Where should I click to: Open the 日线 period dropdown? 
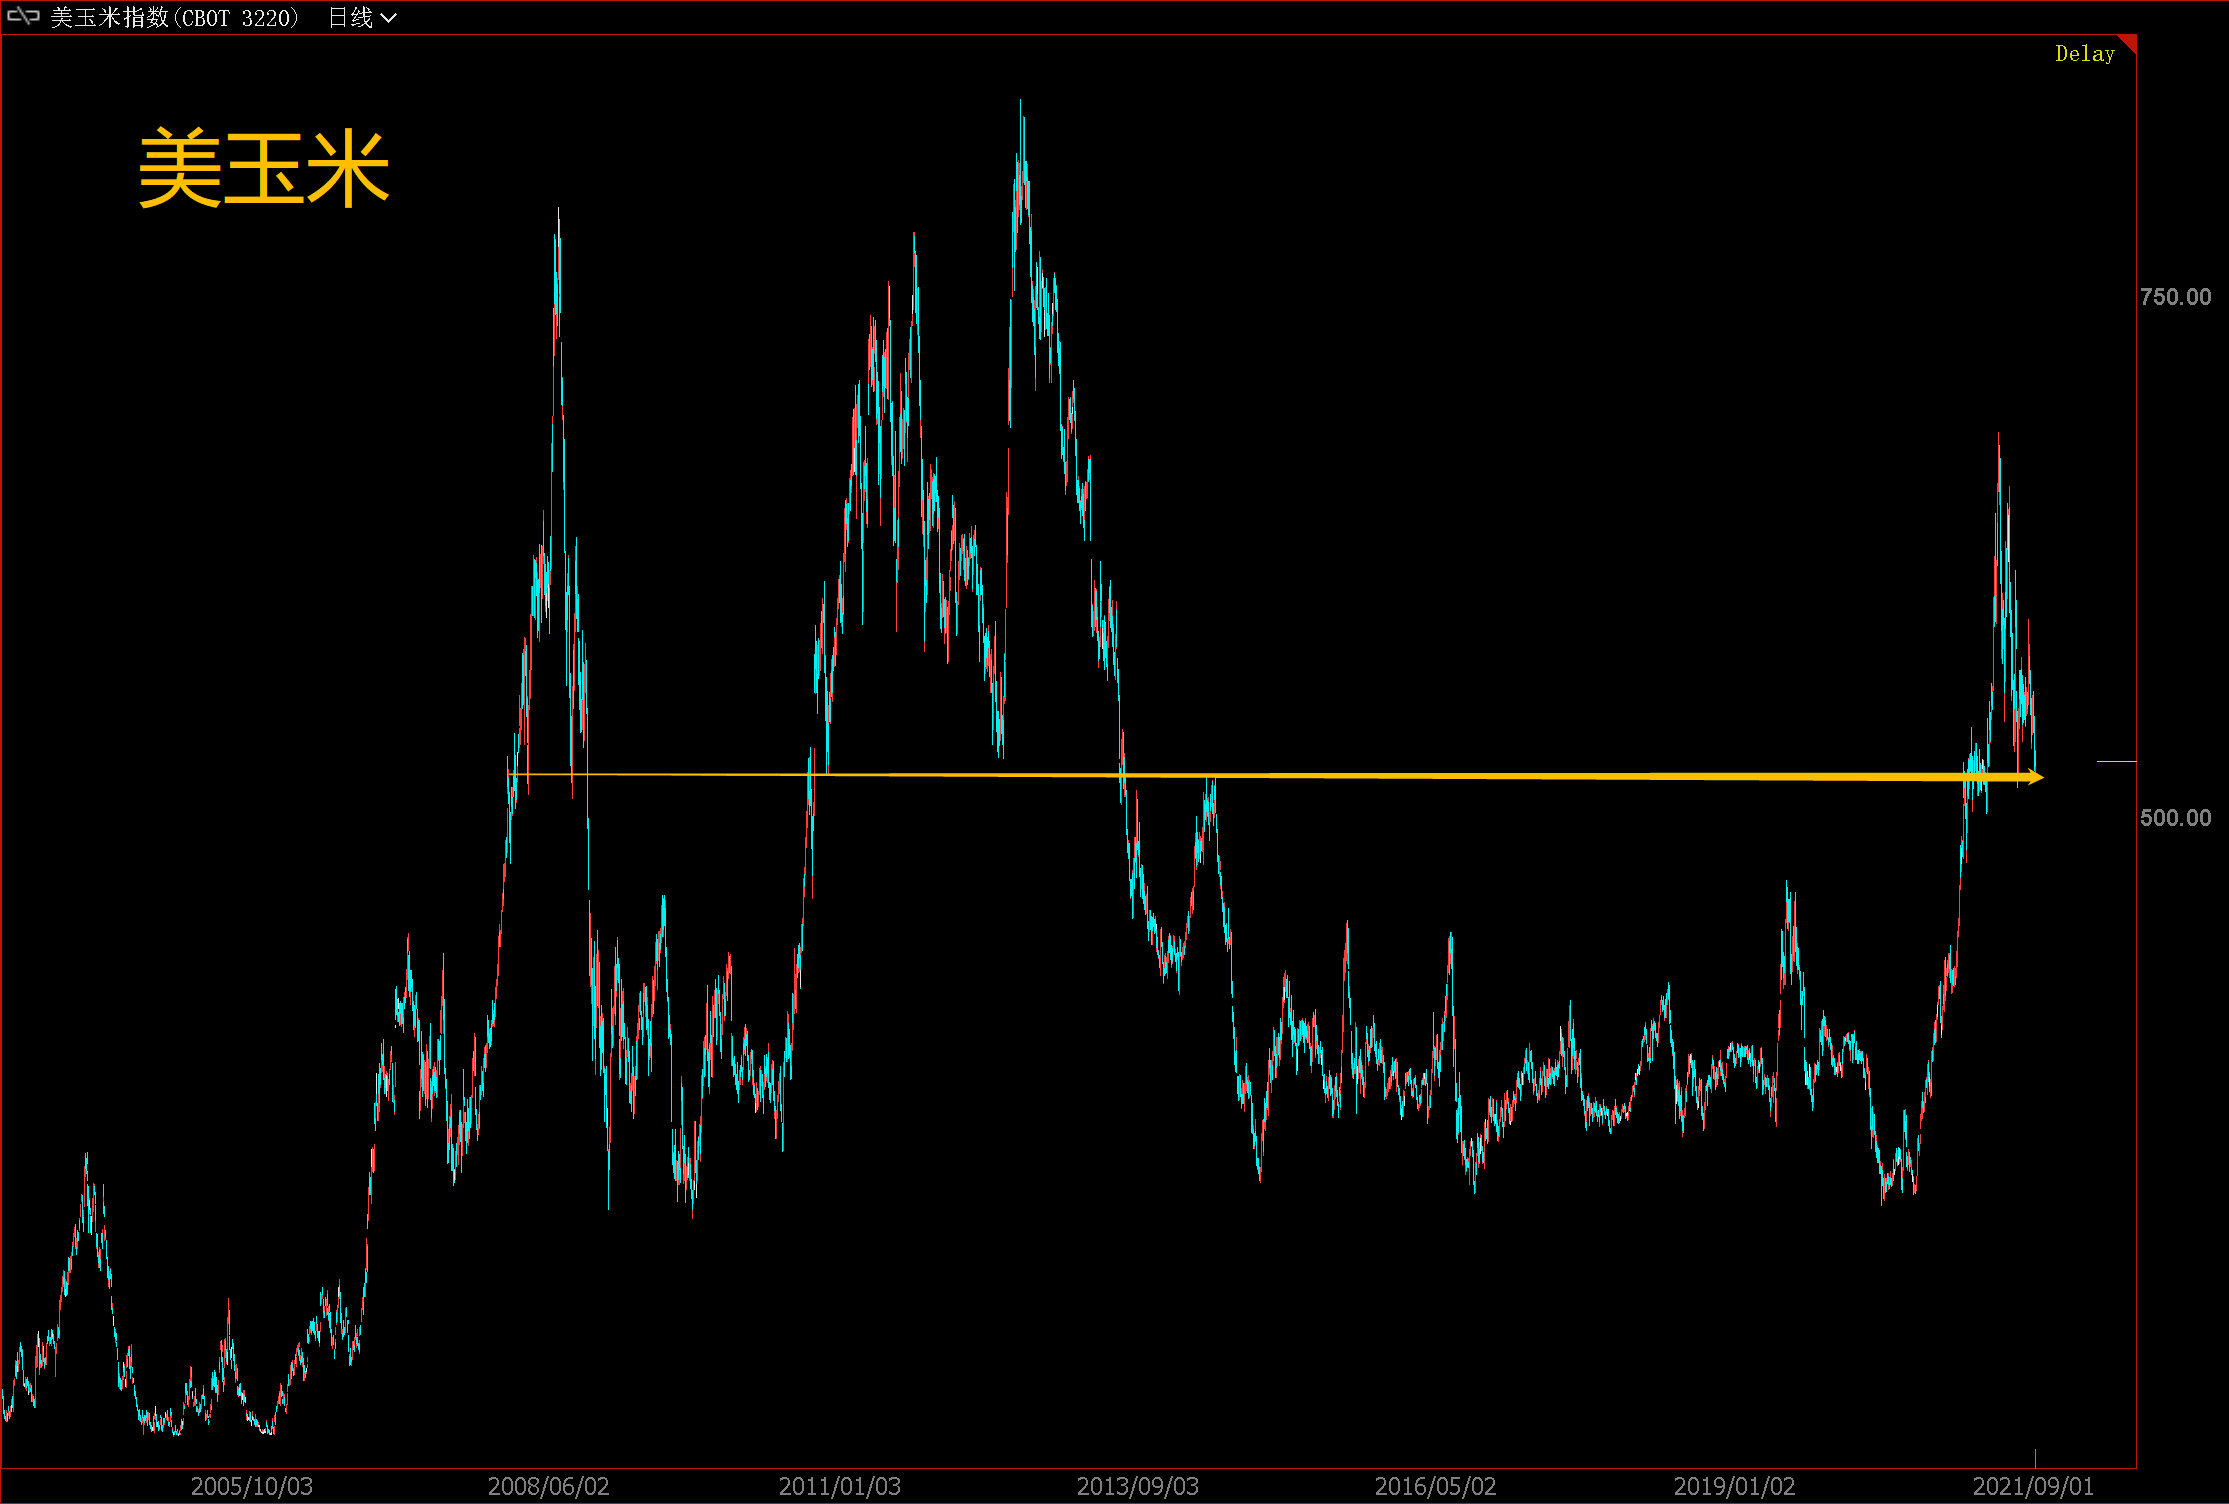click(351, 17)
